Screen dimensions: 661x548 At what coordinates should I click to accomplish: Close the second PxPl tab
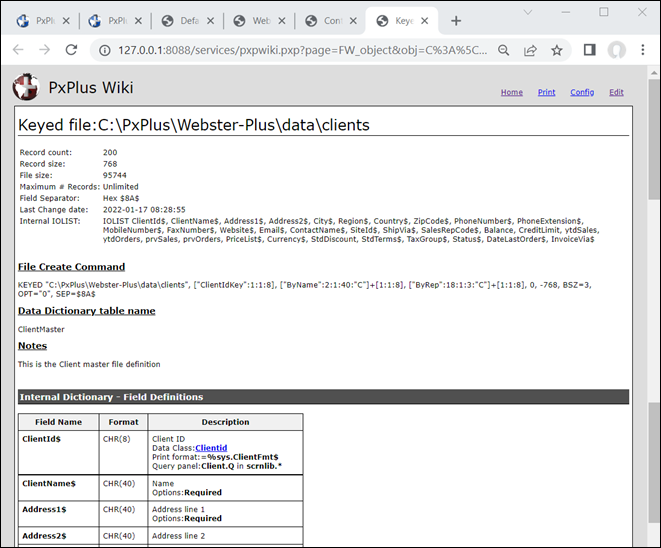138,21
